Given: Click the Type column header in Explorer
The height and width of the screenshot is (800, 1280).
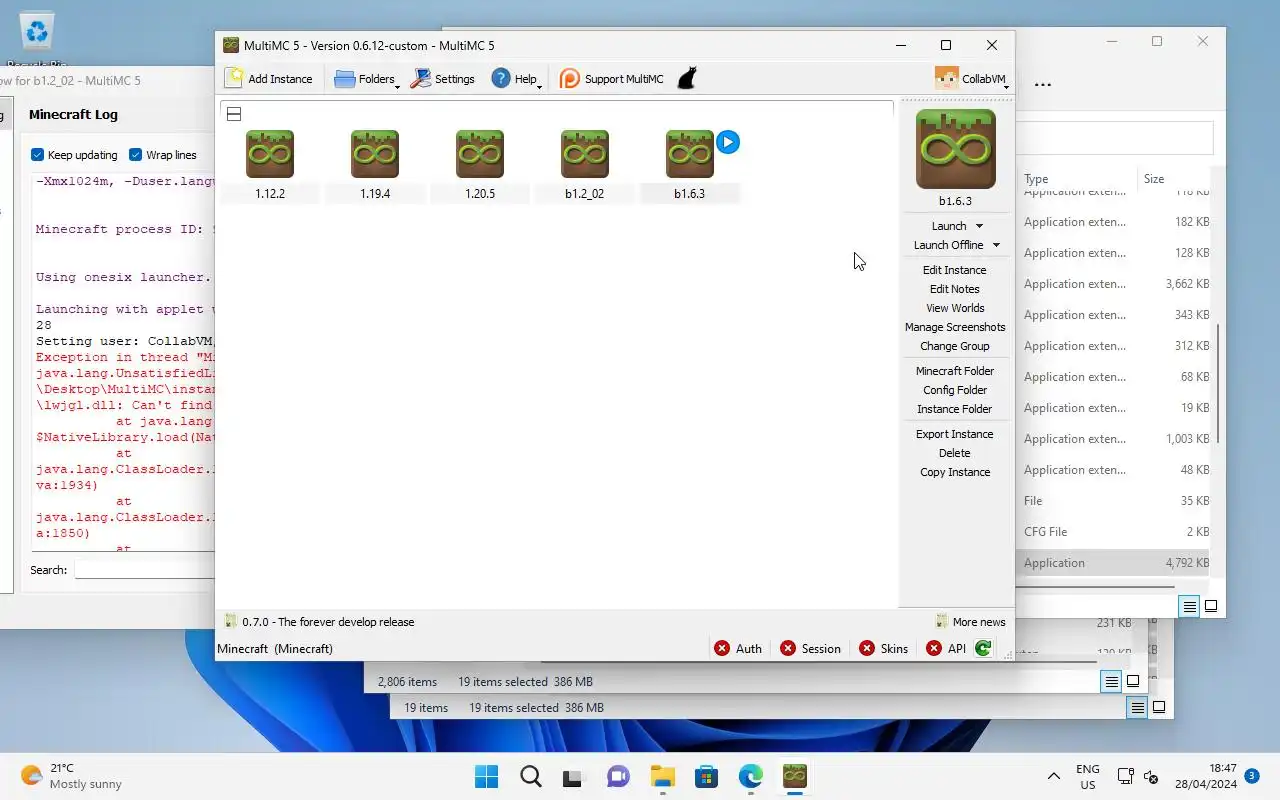Looking at the screenshot, I should point(1036,179).
